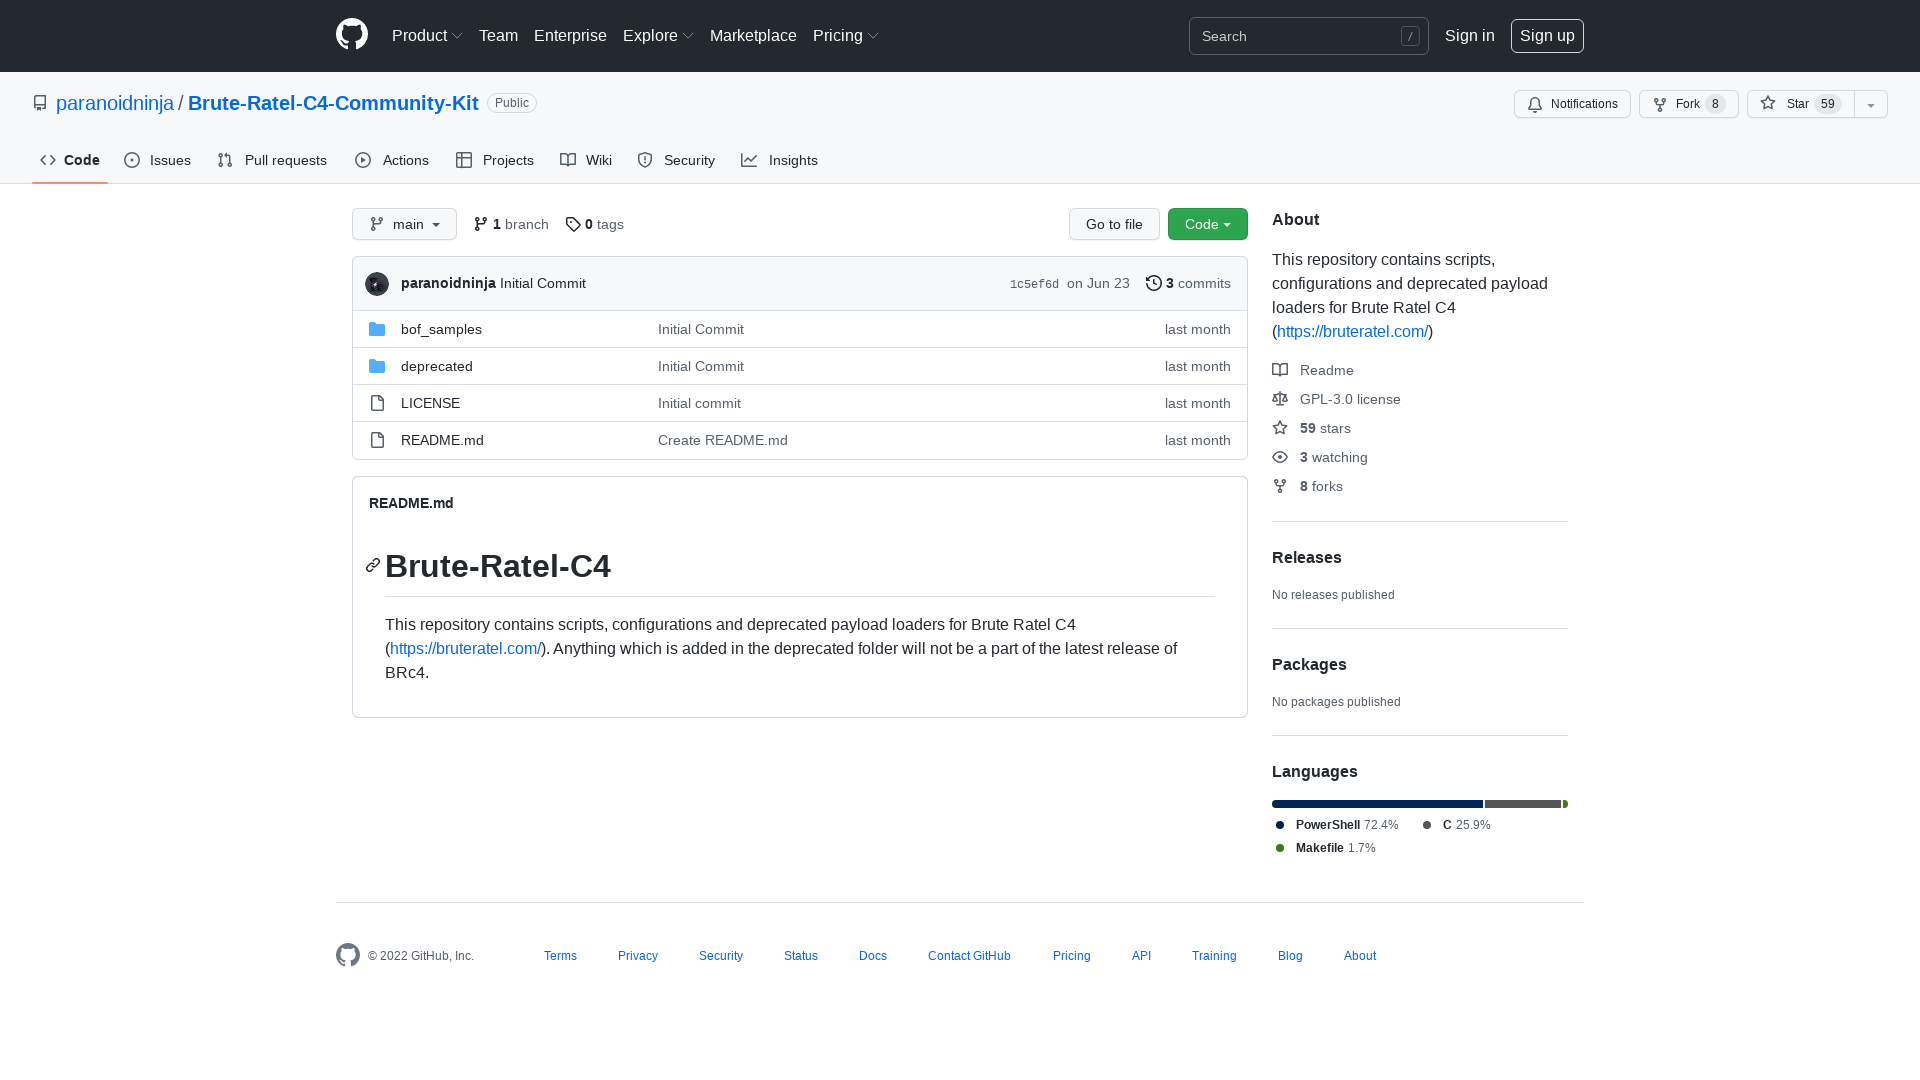Click the file icon next to LICENSE

pyautogui.click(x=377, y=403)
